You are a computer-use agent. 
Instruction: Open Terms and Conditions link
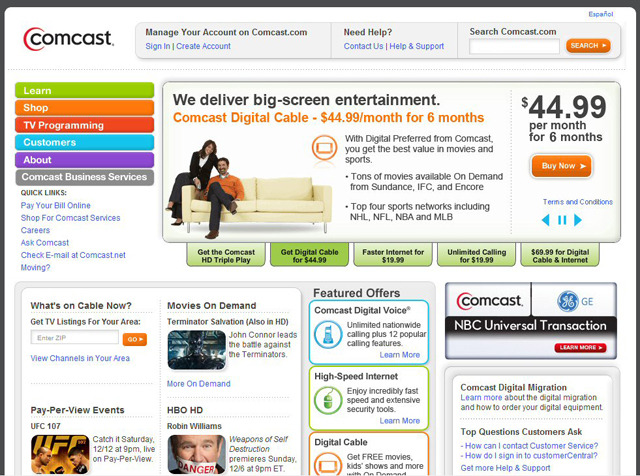[578, 202]
